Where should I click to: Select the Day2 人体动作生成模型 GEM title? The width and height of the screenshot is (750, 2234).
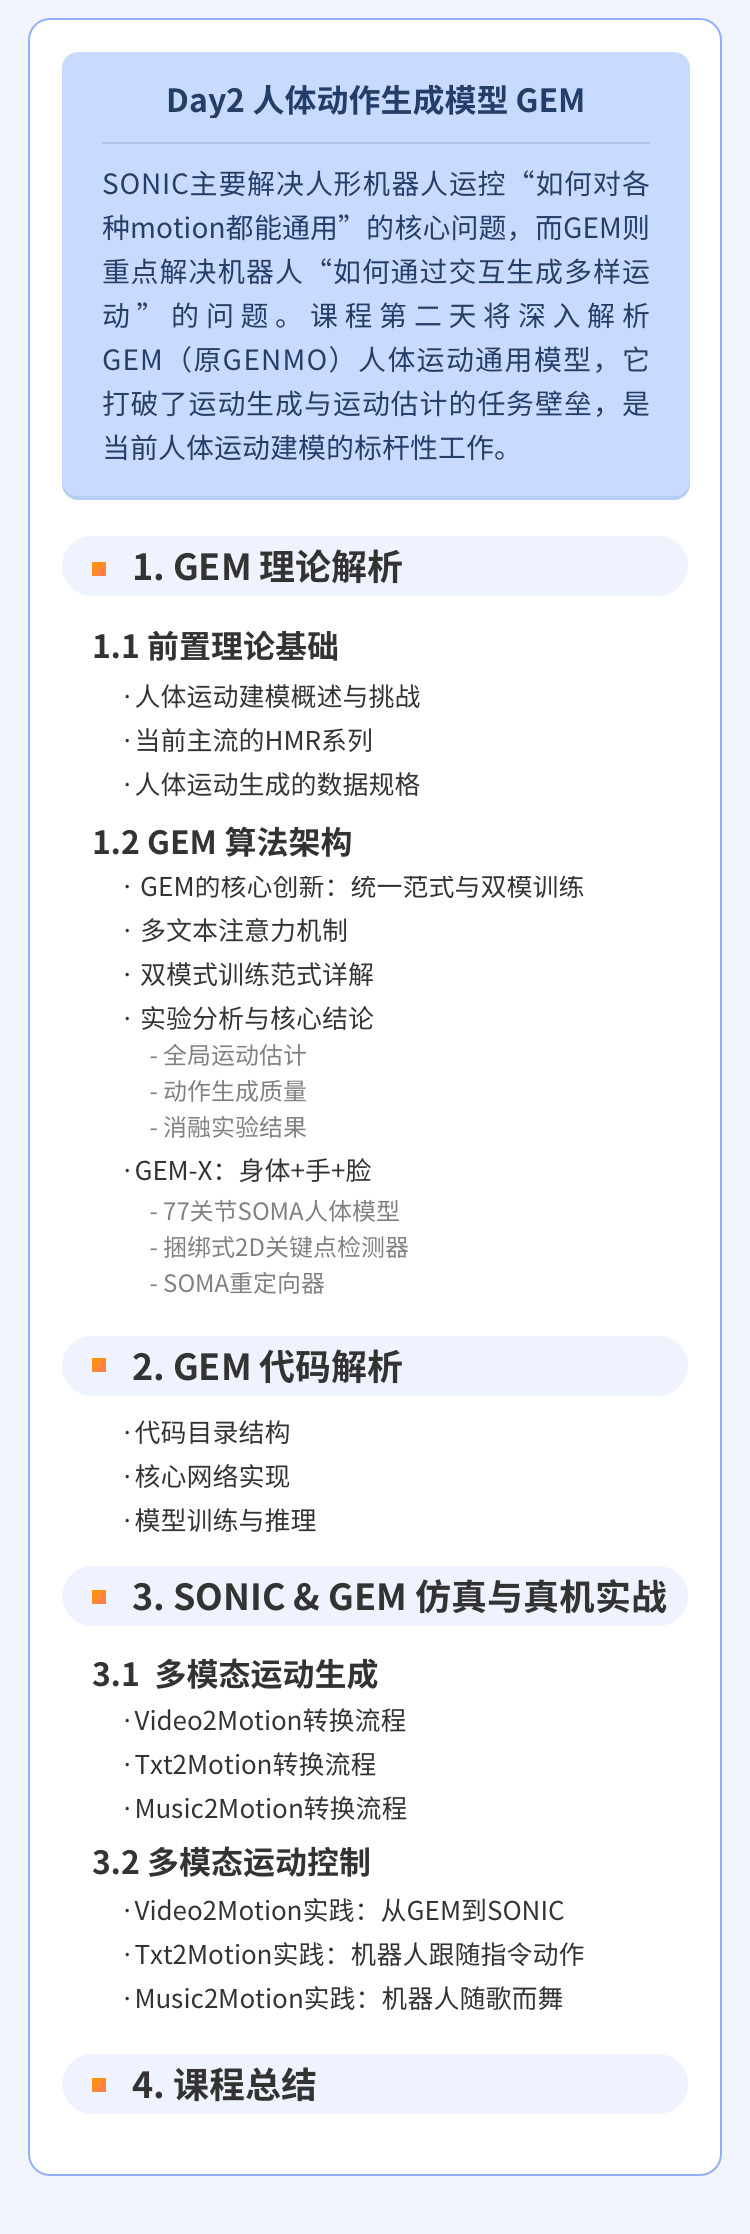[375, 101]
